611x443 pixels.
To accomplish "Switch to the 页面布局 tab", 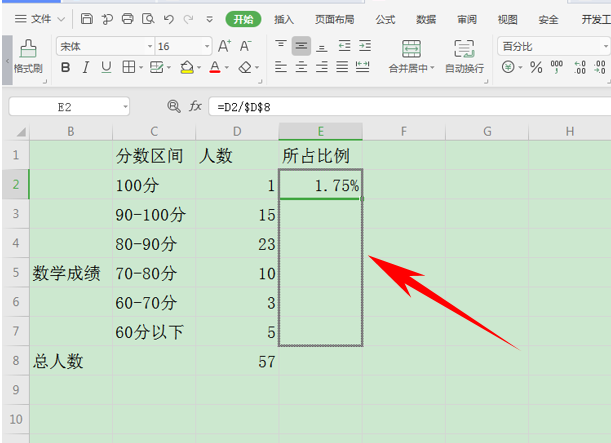I will [335, 19].
